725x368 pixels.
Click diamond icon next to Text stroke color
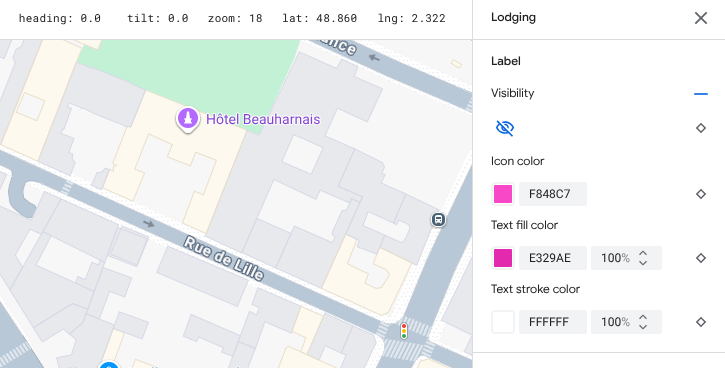[701, 322]
